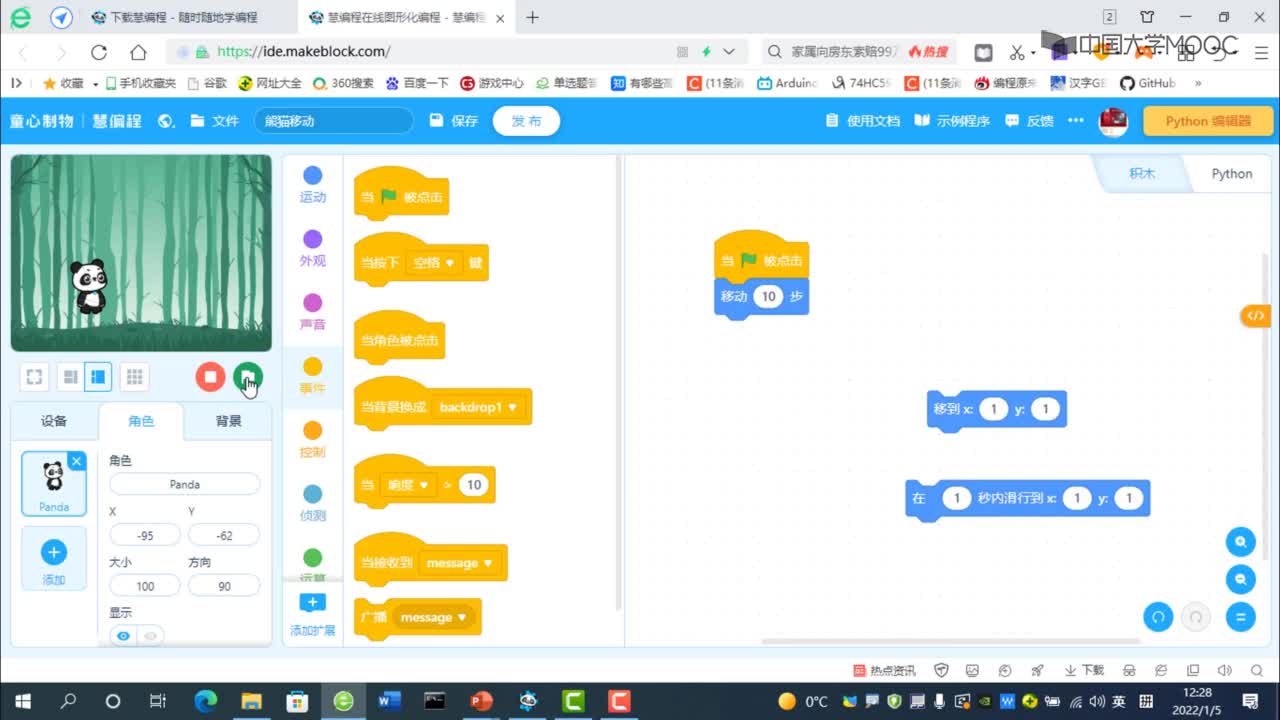The width and height of the screenshot is (1280, 720).
Task: Select the 声音 block category
Action: [313, 313]
